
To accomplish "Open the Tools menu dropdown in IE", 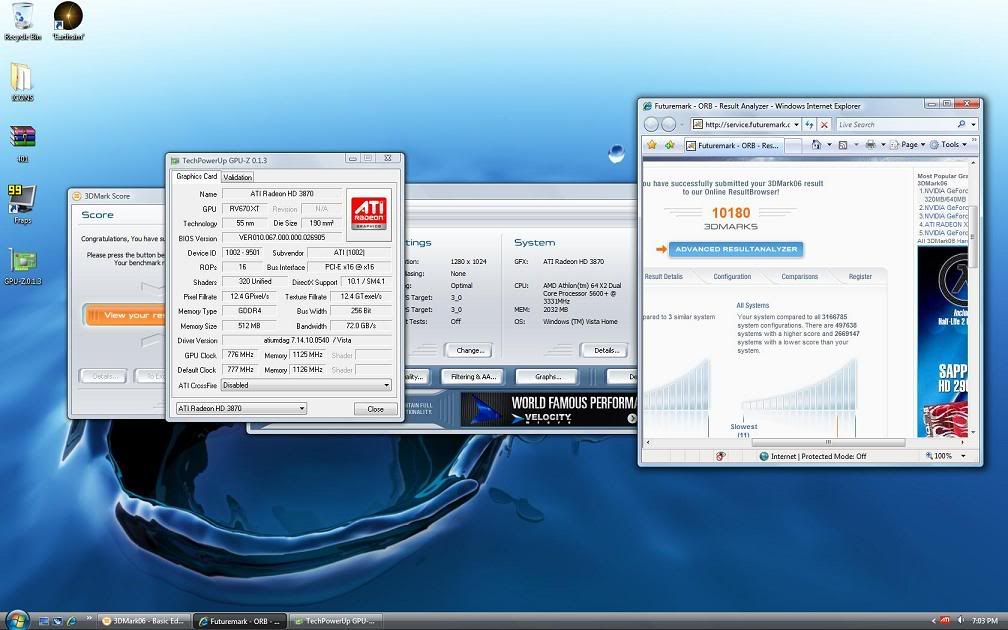I will [x=948, y=145].
